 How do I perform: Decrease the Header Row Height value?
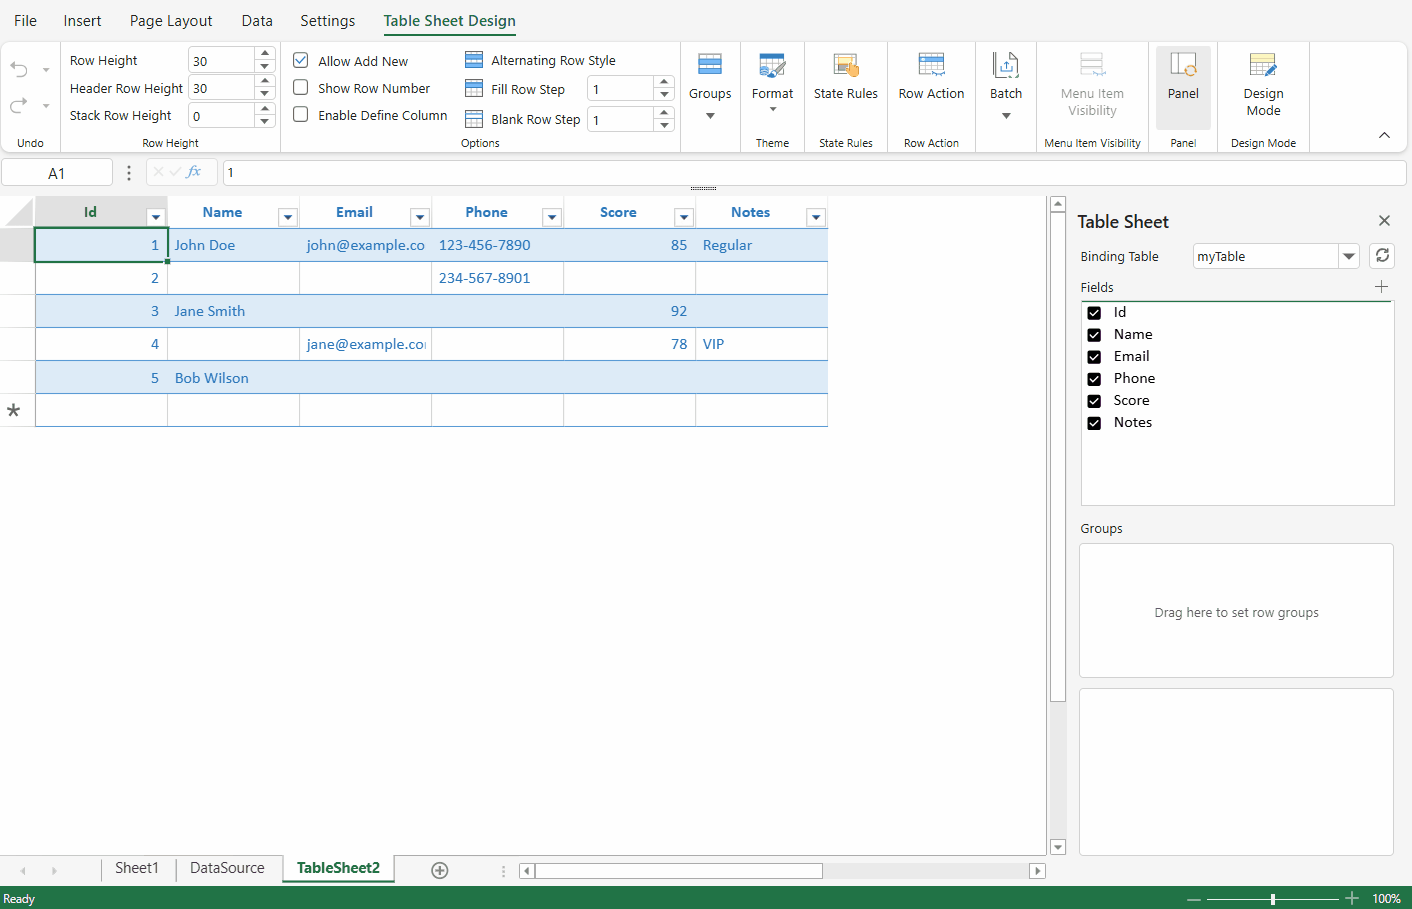tap(265, 94)
